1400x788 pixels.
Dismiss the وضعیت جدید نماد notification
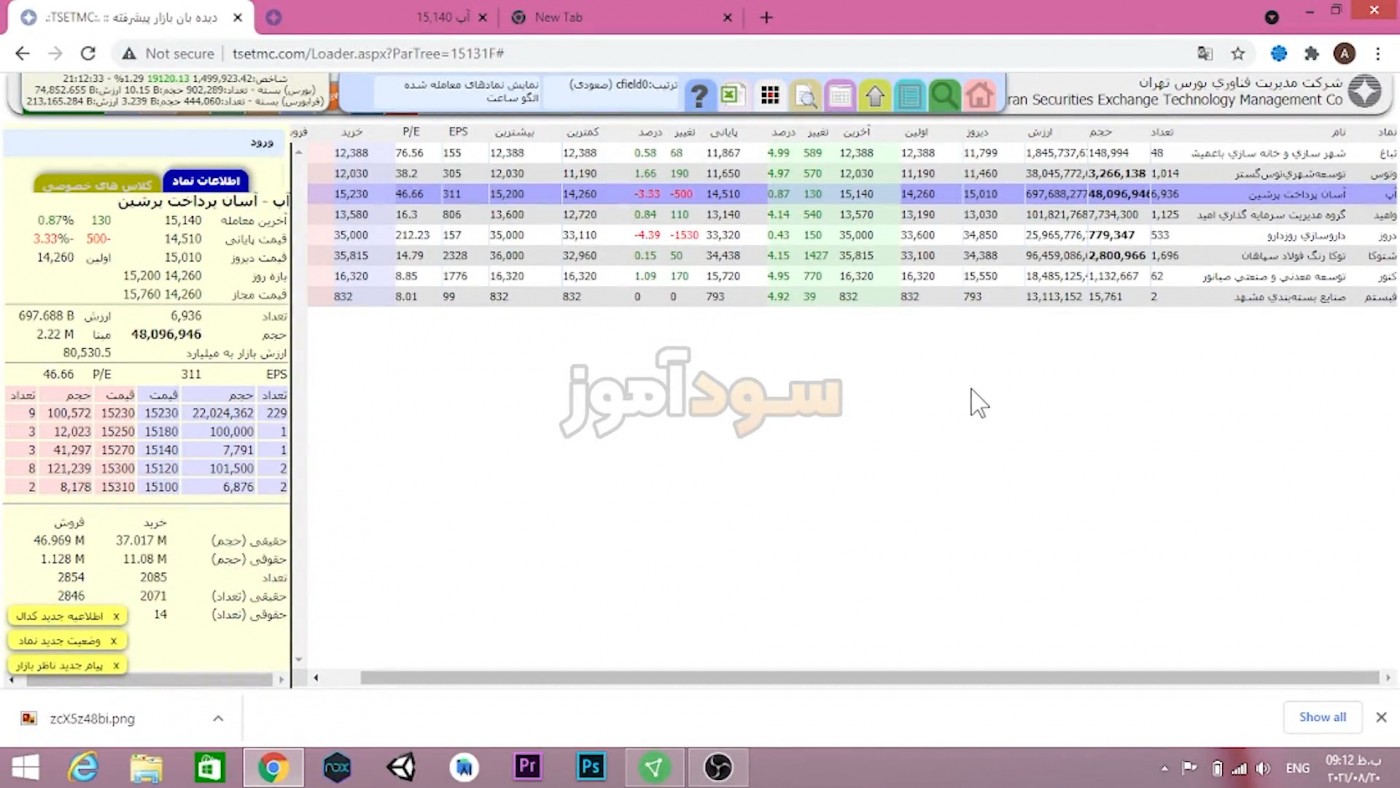click(113, 641)
